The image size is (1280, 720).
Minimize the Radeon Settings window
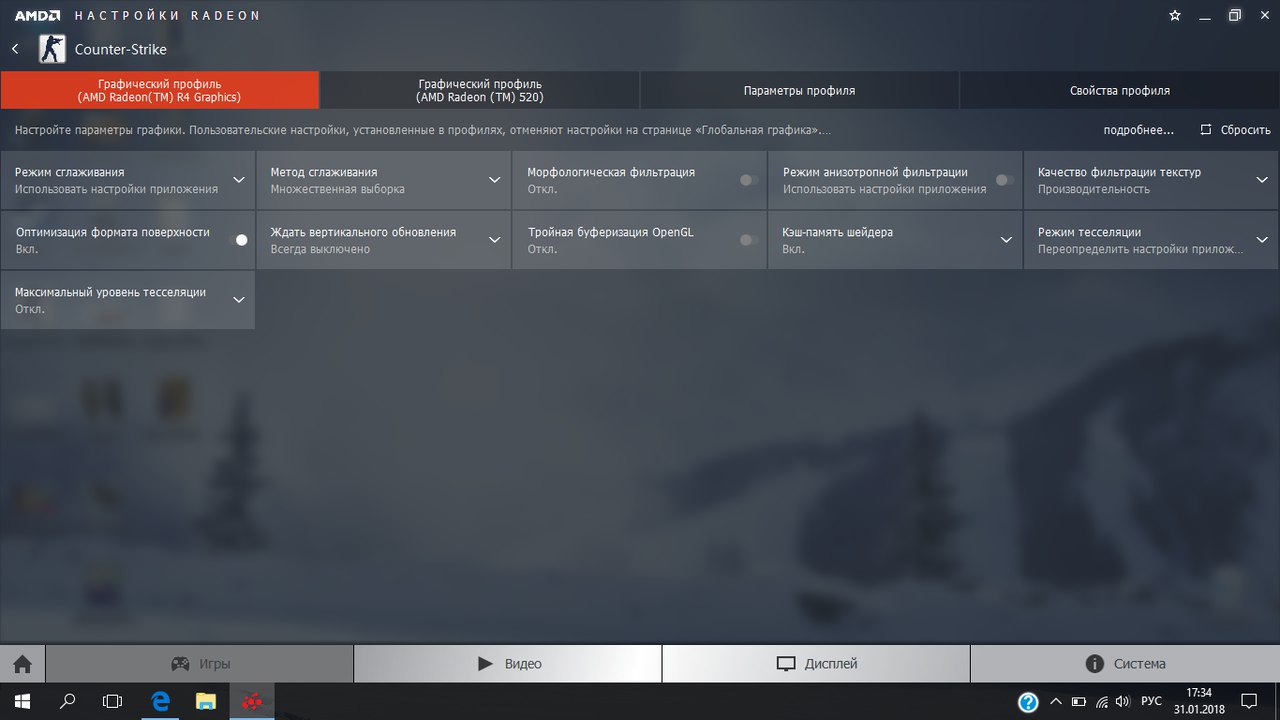pos(1206,15)
